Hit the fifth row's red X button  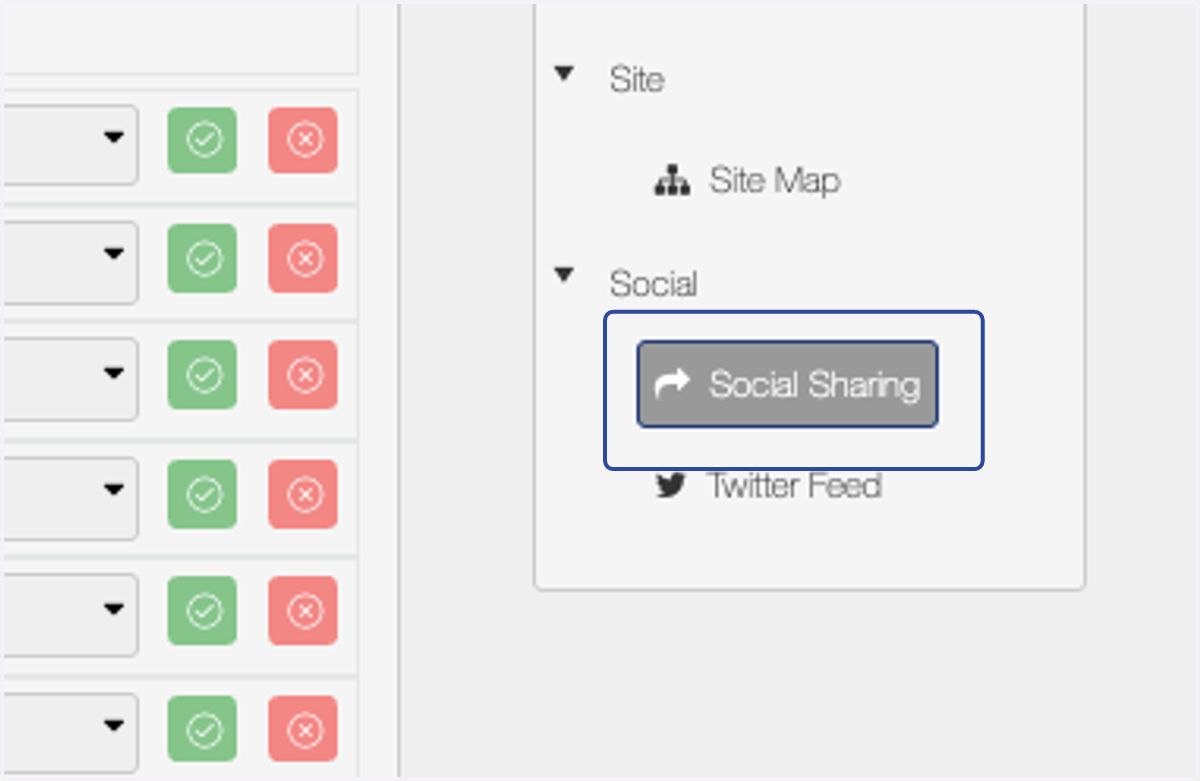(303, 610)
